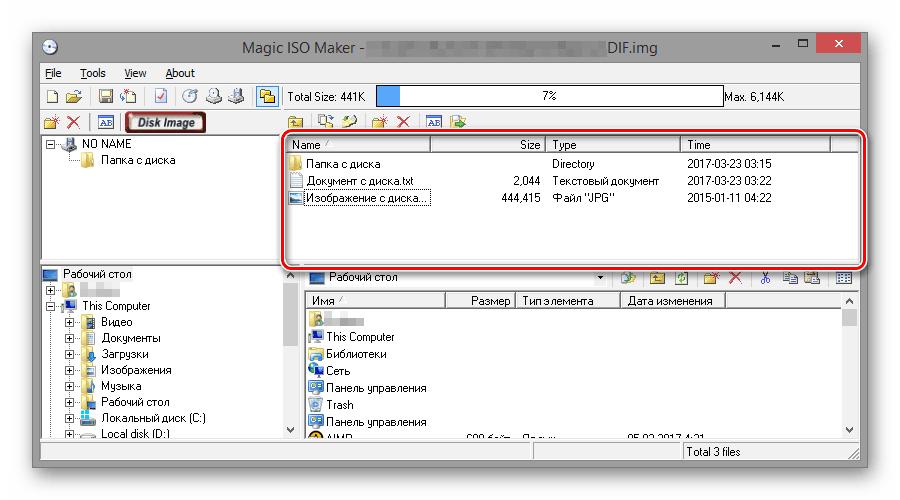Click the Disk Image button
Image resolution: width=900 pixels, height=500 pixels.
click(165, 122)
